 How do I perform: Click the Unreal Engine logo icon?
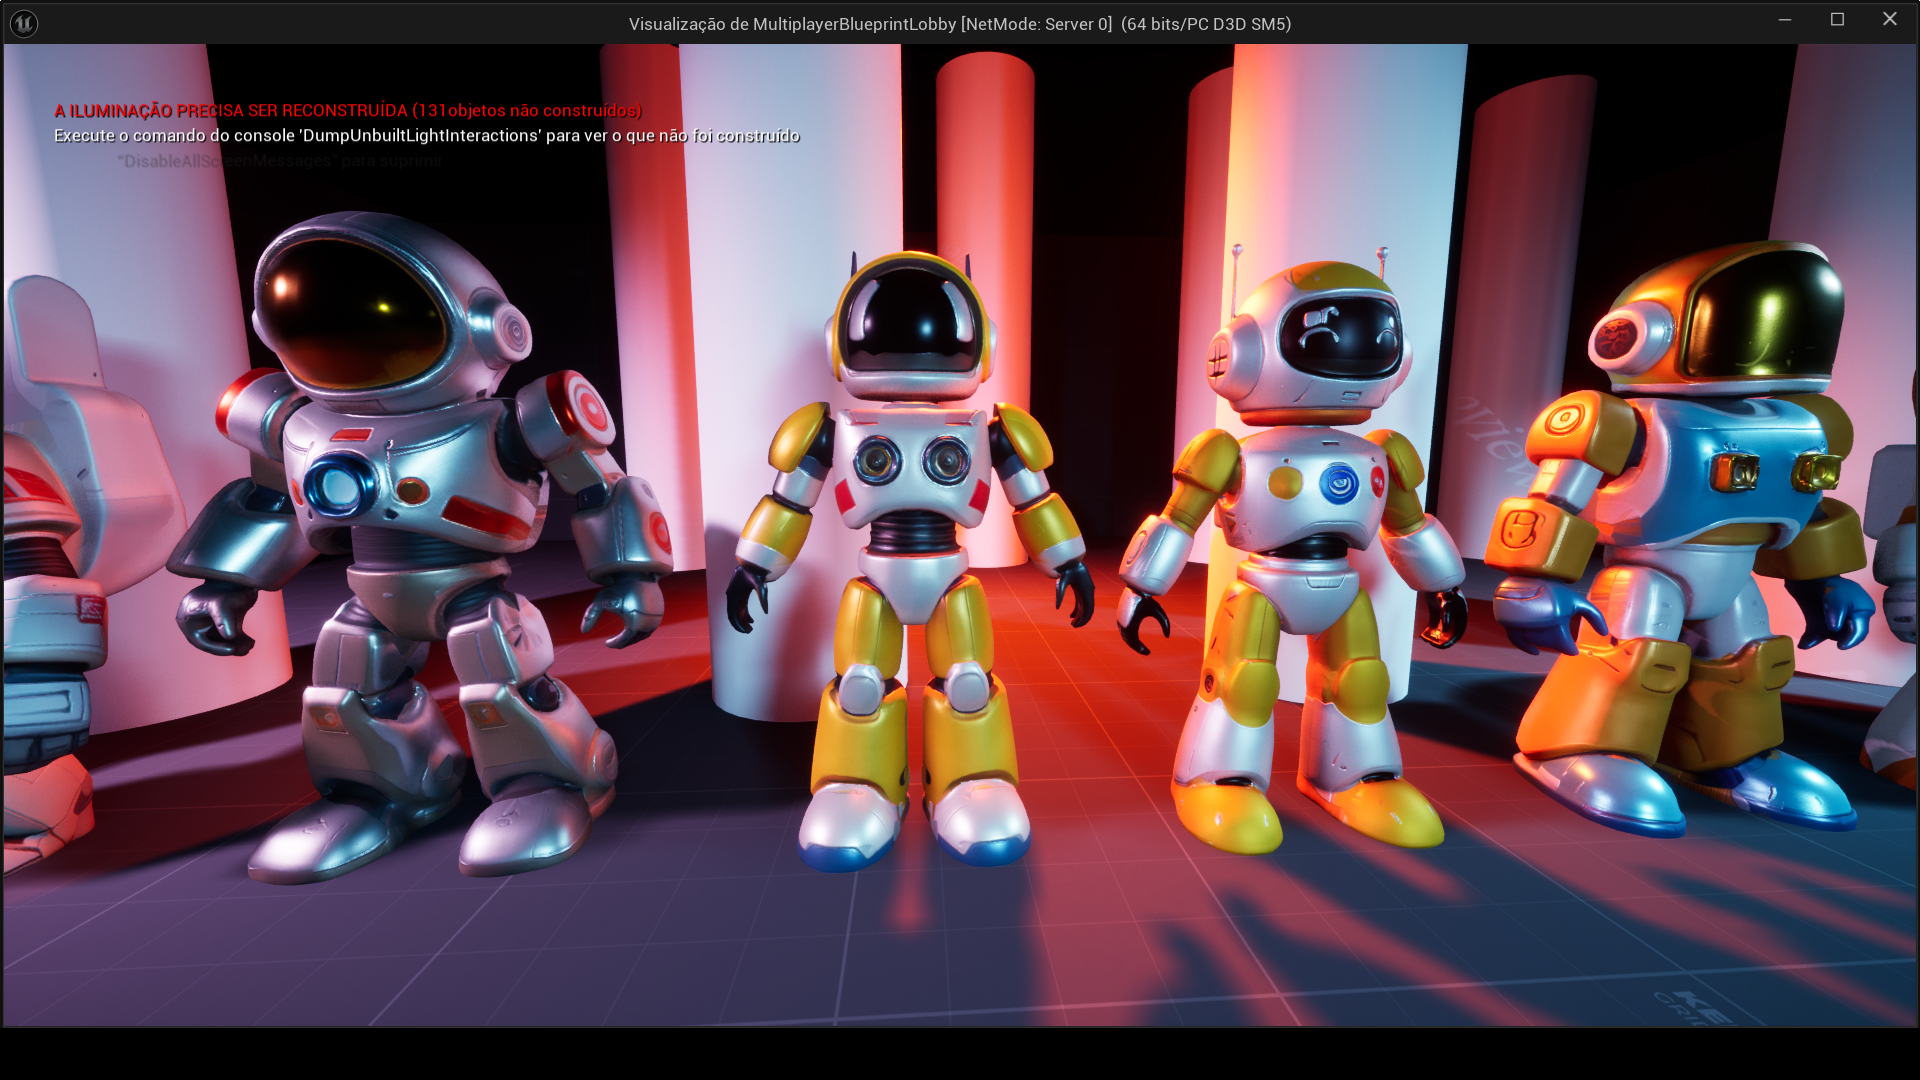[24, 23]
